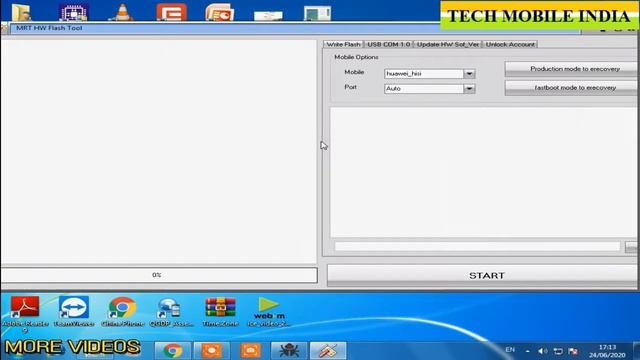Expand the Port dropdown arrow
Image resolution: width=640 pixels, height=360 pixels.
pos(469,89)
